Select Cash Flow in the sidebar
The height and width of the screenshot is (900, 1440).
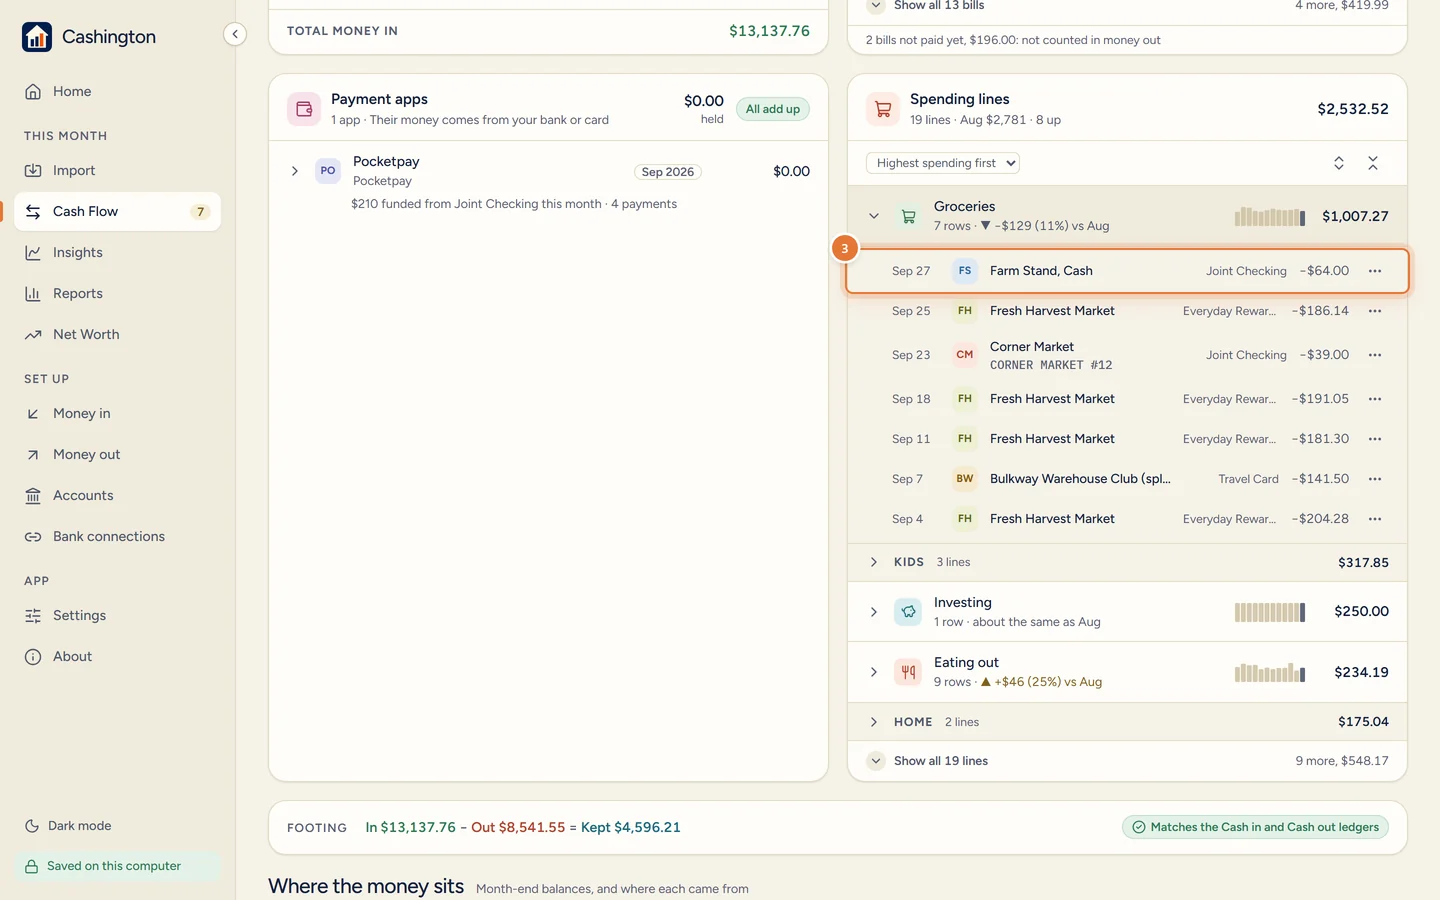[118, 211]
